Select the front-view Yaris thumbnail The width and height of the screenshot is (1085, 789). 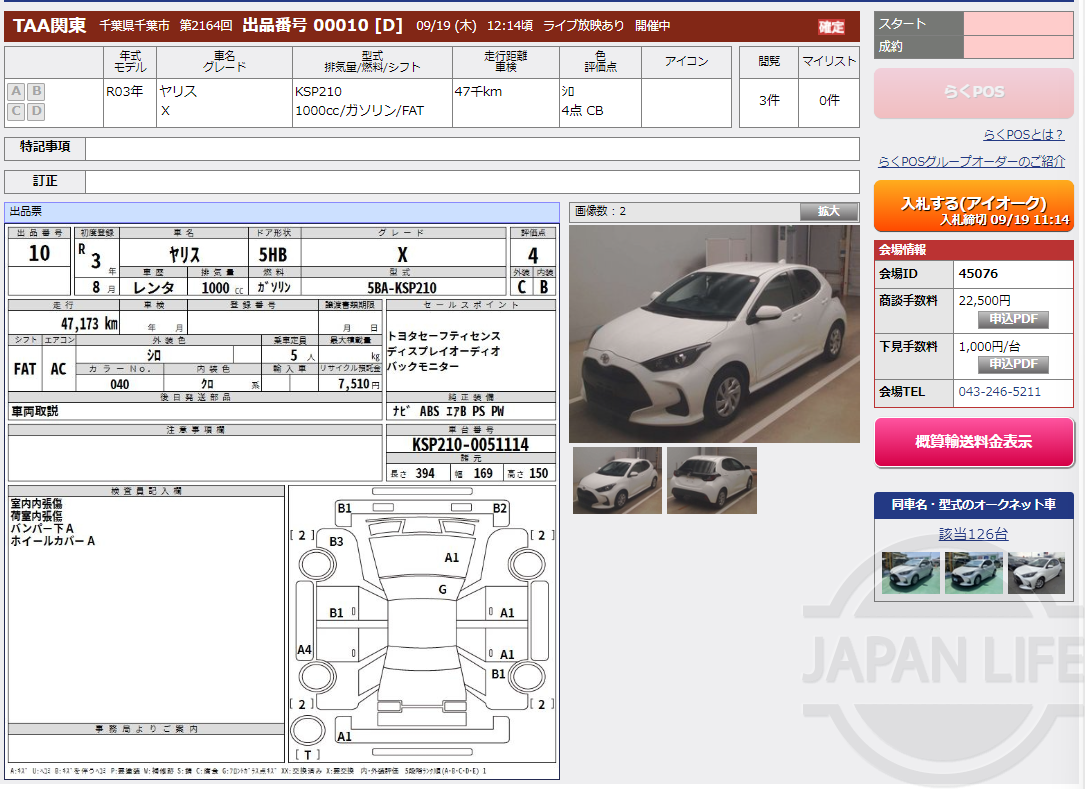[x=616, y=480]
